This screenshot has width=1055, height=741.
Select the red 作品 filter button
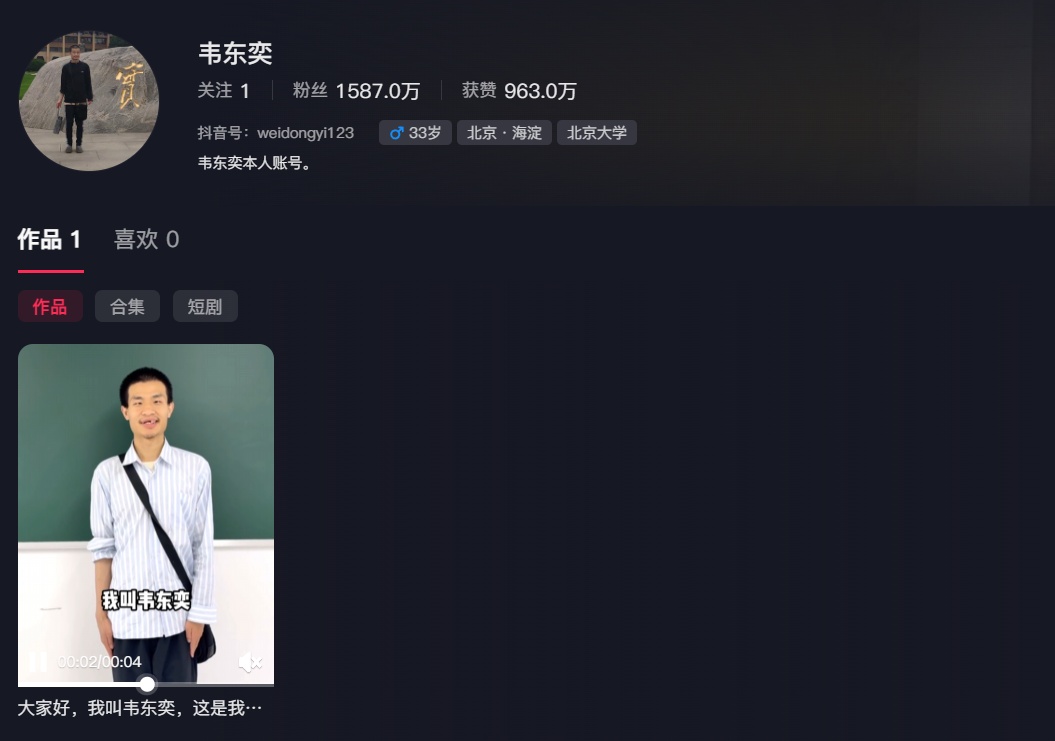[x=50, y=306]
